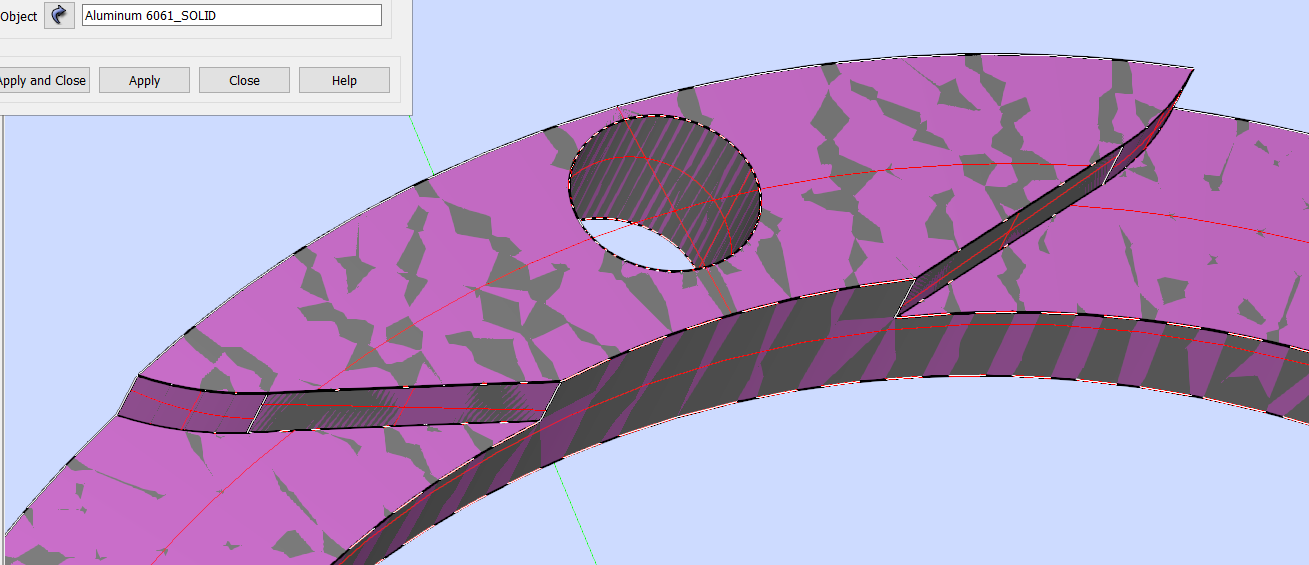The height and width of the screenshot is (565, 1309).
Task: Click the arrow icon beside the Object field
Action: (x=60, y=15)
